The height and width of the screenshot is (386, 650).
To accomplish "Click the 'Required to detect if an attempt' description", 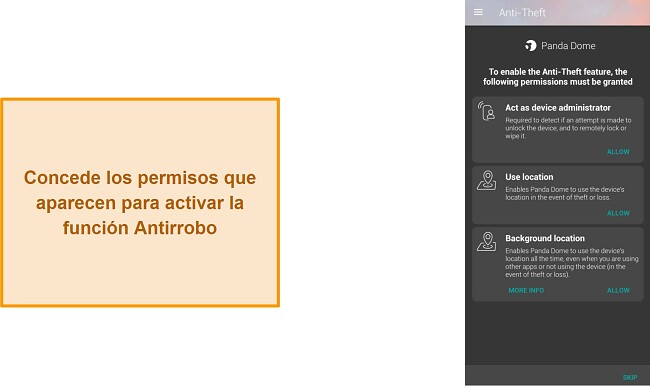I will pos(568,128).
